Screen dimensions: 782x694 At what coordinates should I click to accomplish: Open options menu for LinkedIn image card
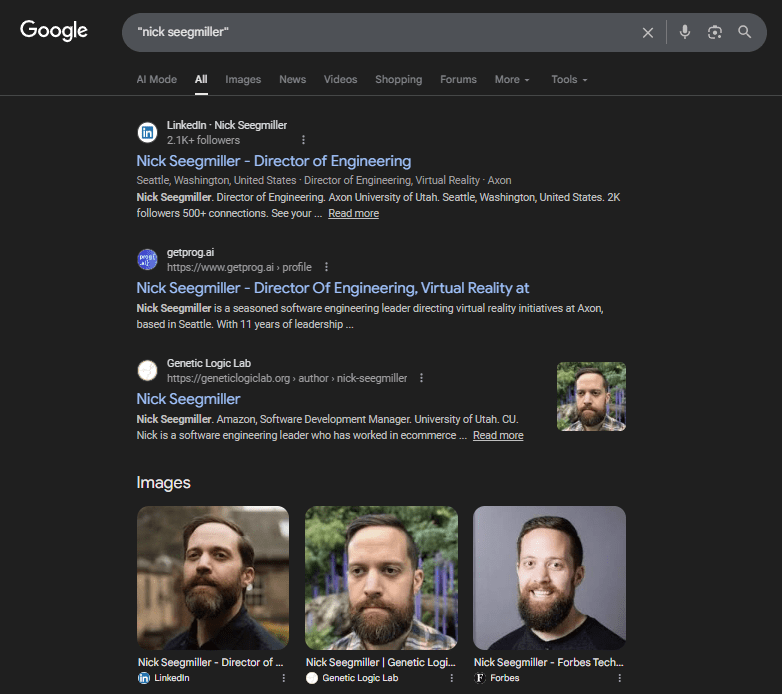283,678
